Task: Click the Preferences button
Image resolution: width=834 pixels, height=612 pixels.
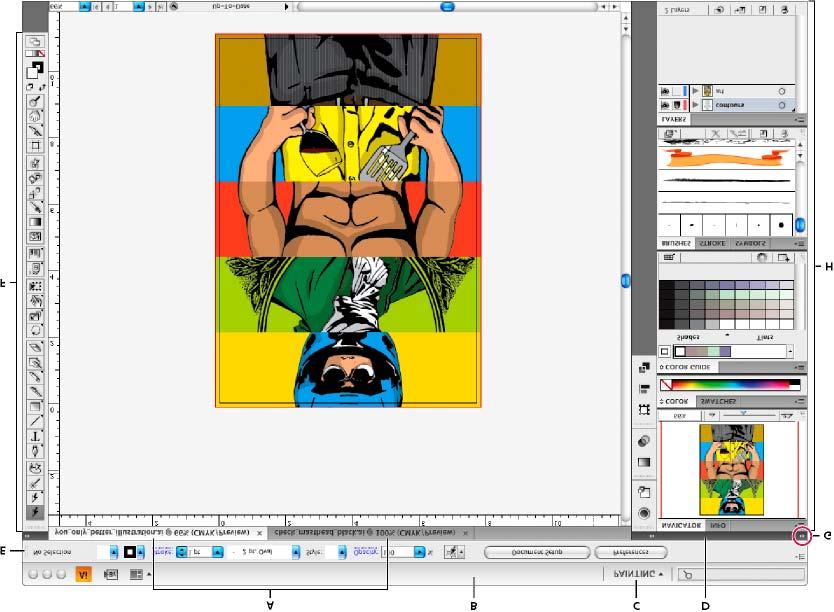Action: (630, 552)
